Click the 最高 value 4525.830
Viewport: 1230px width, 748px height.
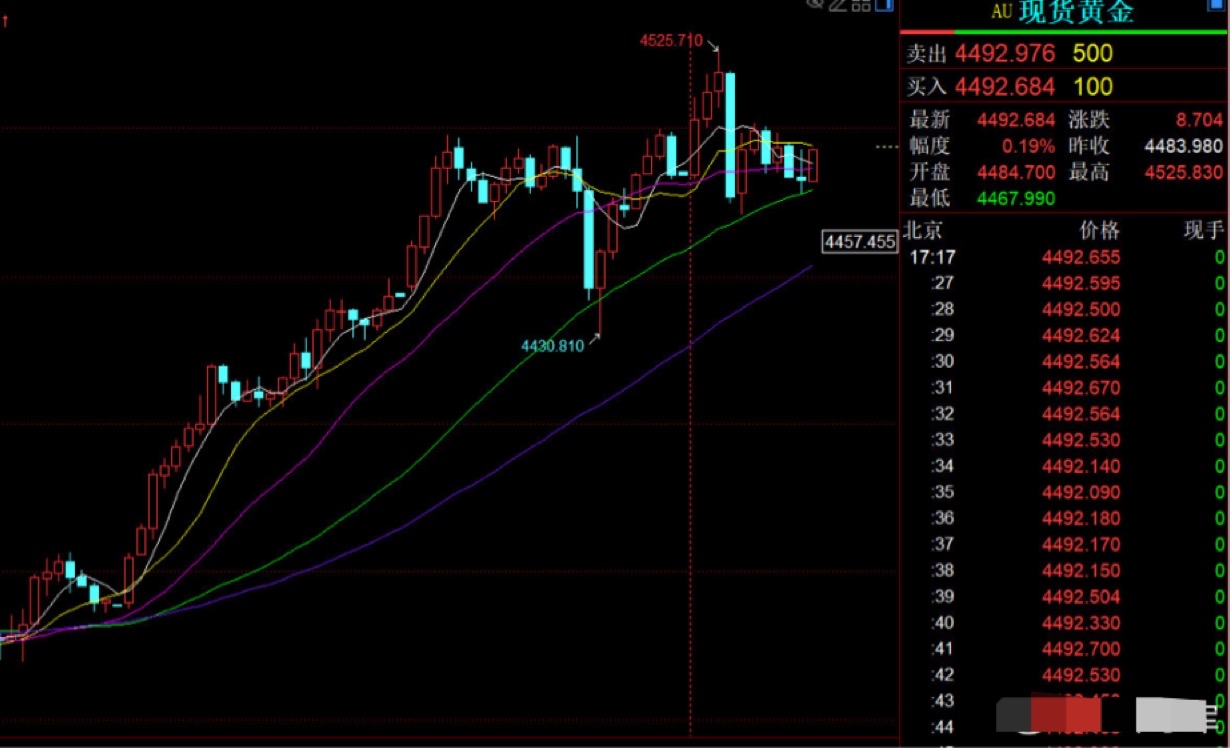click(x=1184, y=172)
